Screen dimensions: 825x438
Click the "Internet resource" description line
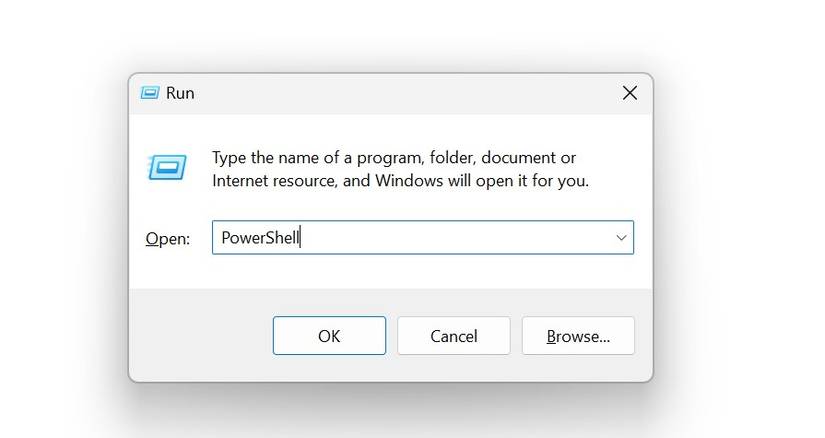(400, 181)
